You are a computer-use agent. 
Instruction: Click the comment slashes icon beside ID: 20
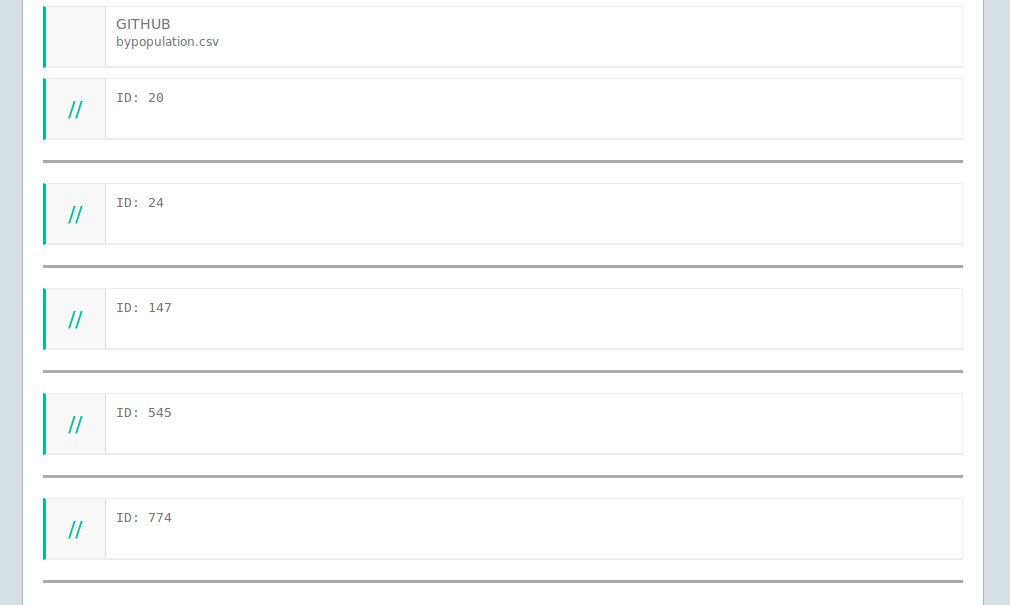(x=75, y=110)
